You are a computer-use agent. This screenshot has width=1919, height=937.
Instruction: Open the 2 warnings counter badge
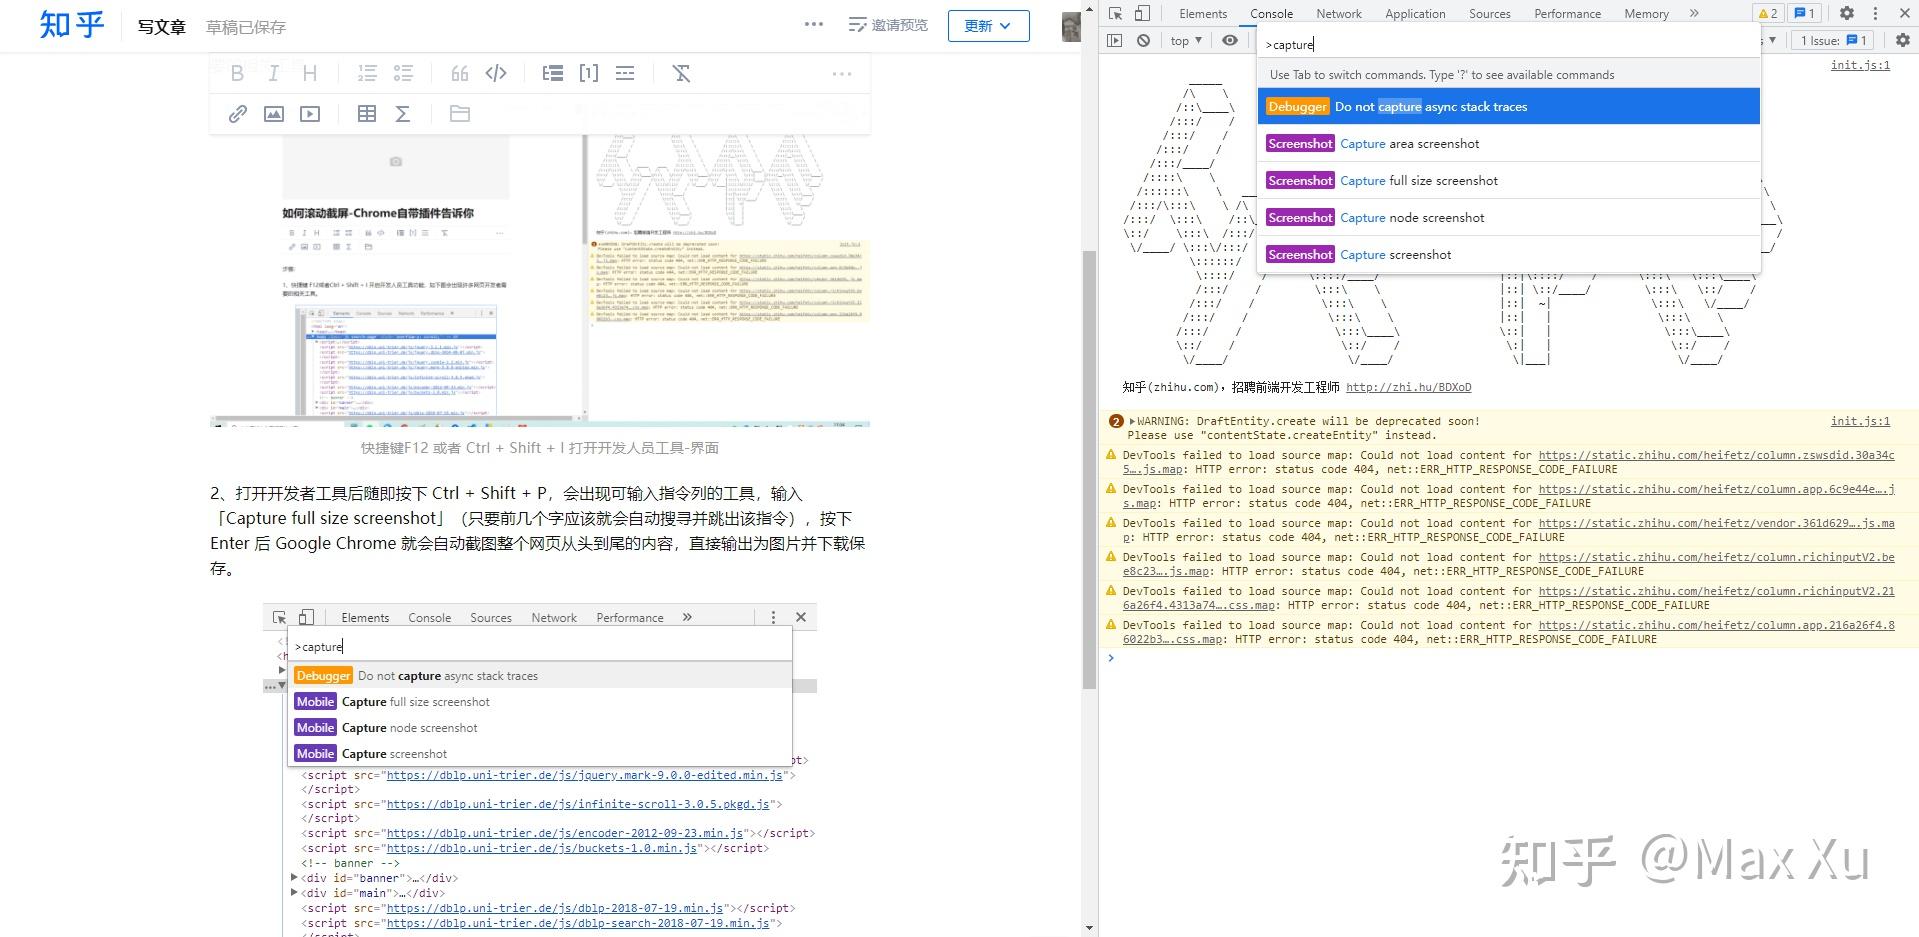click(x=1767, y=13)
